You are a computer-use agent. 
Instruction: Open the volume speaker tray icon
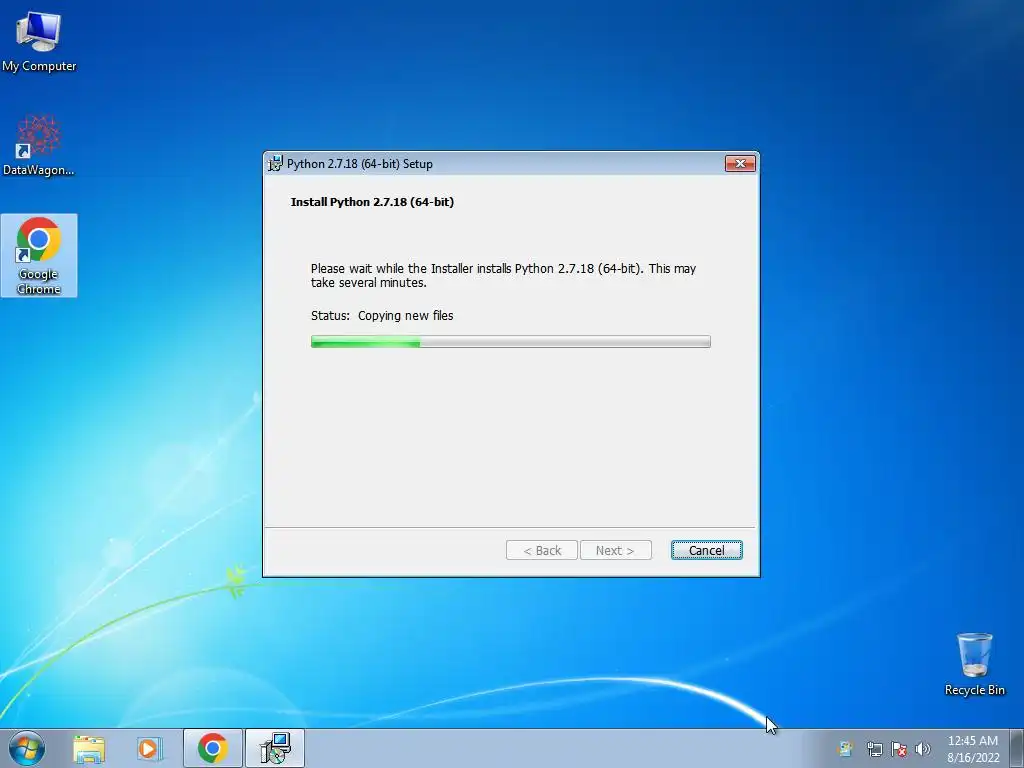pos(923,749)
